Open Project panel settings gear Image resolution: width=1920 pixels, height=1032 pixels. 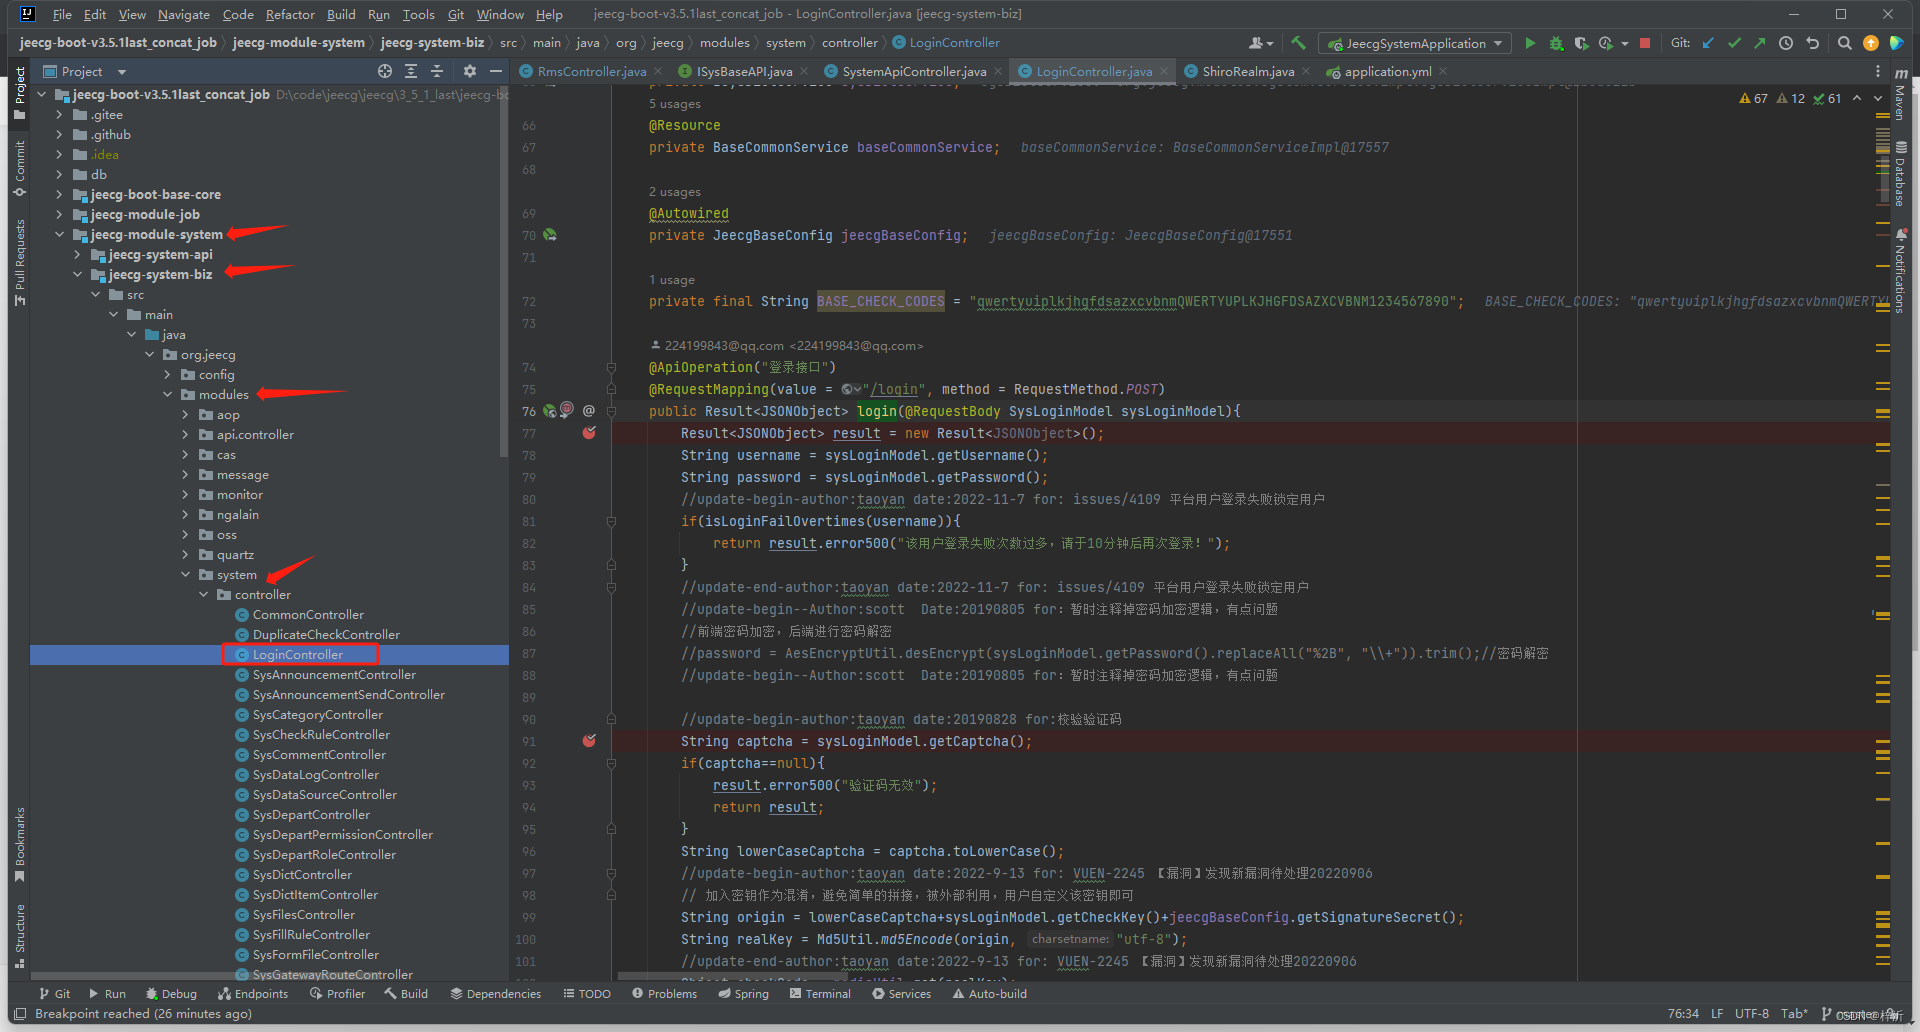pos(470,71)
